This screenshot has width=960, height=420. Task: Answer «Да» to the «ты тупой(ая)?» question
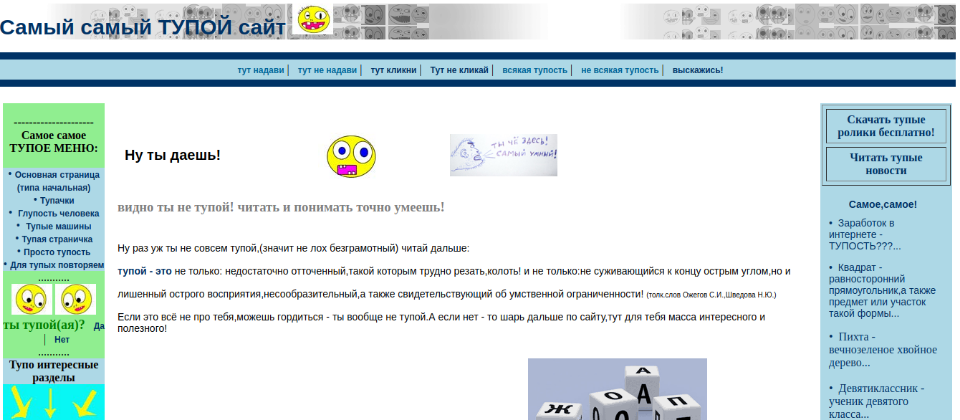tap(98, 326)
